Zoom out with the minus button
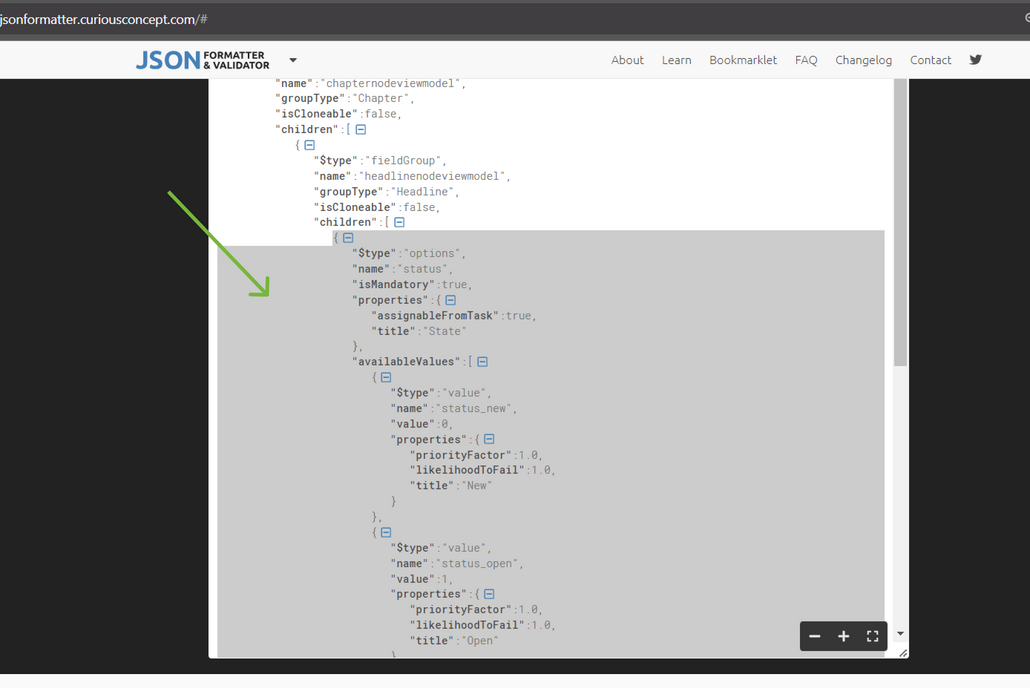Image resolution: width=1030 pixels, height=688 pixels. [x=815, y=636]
